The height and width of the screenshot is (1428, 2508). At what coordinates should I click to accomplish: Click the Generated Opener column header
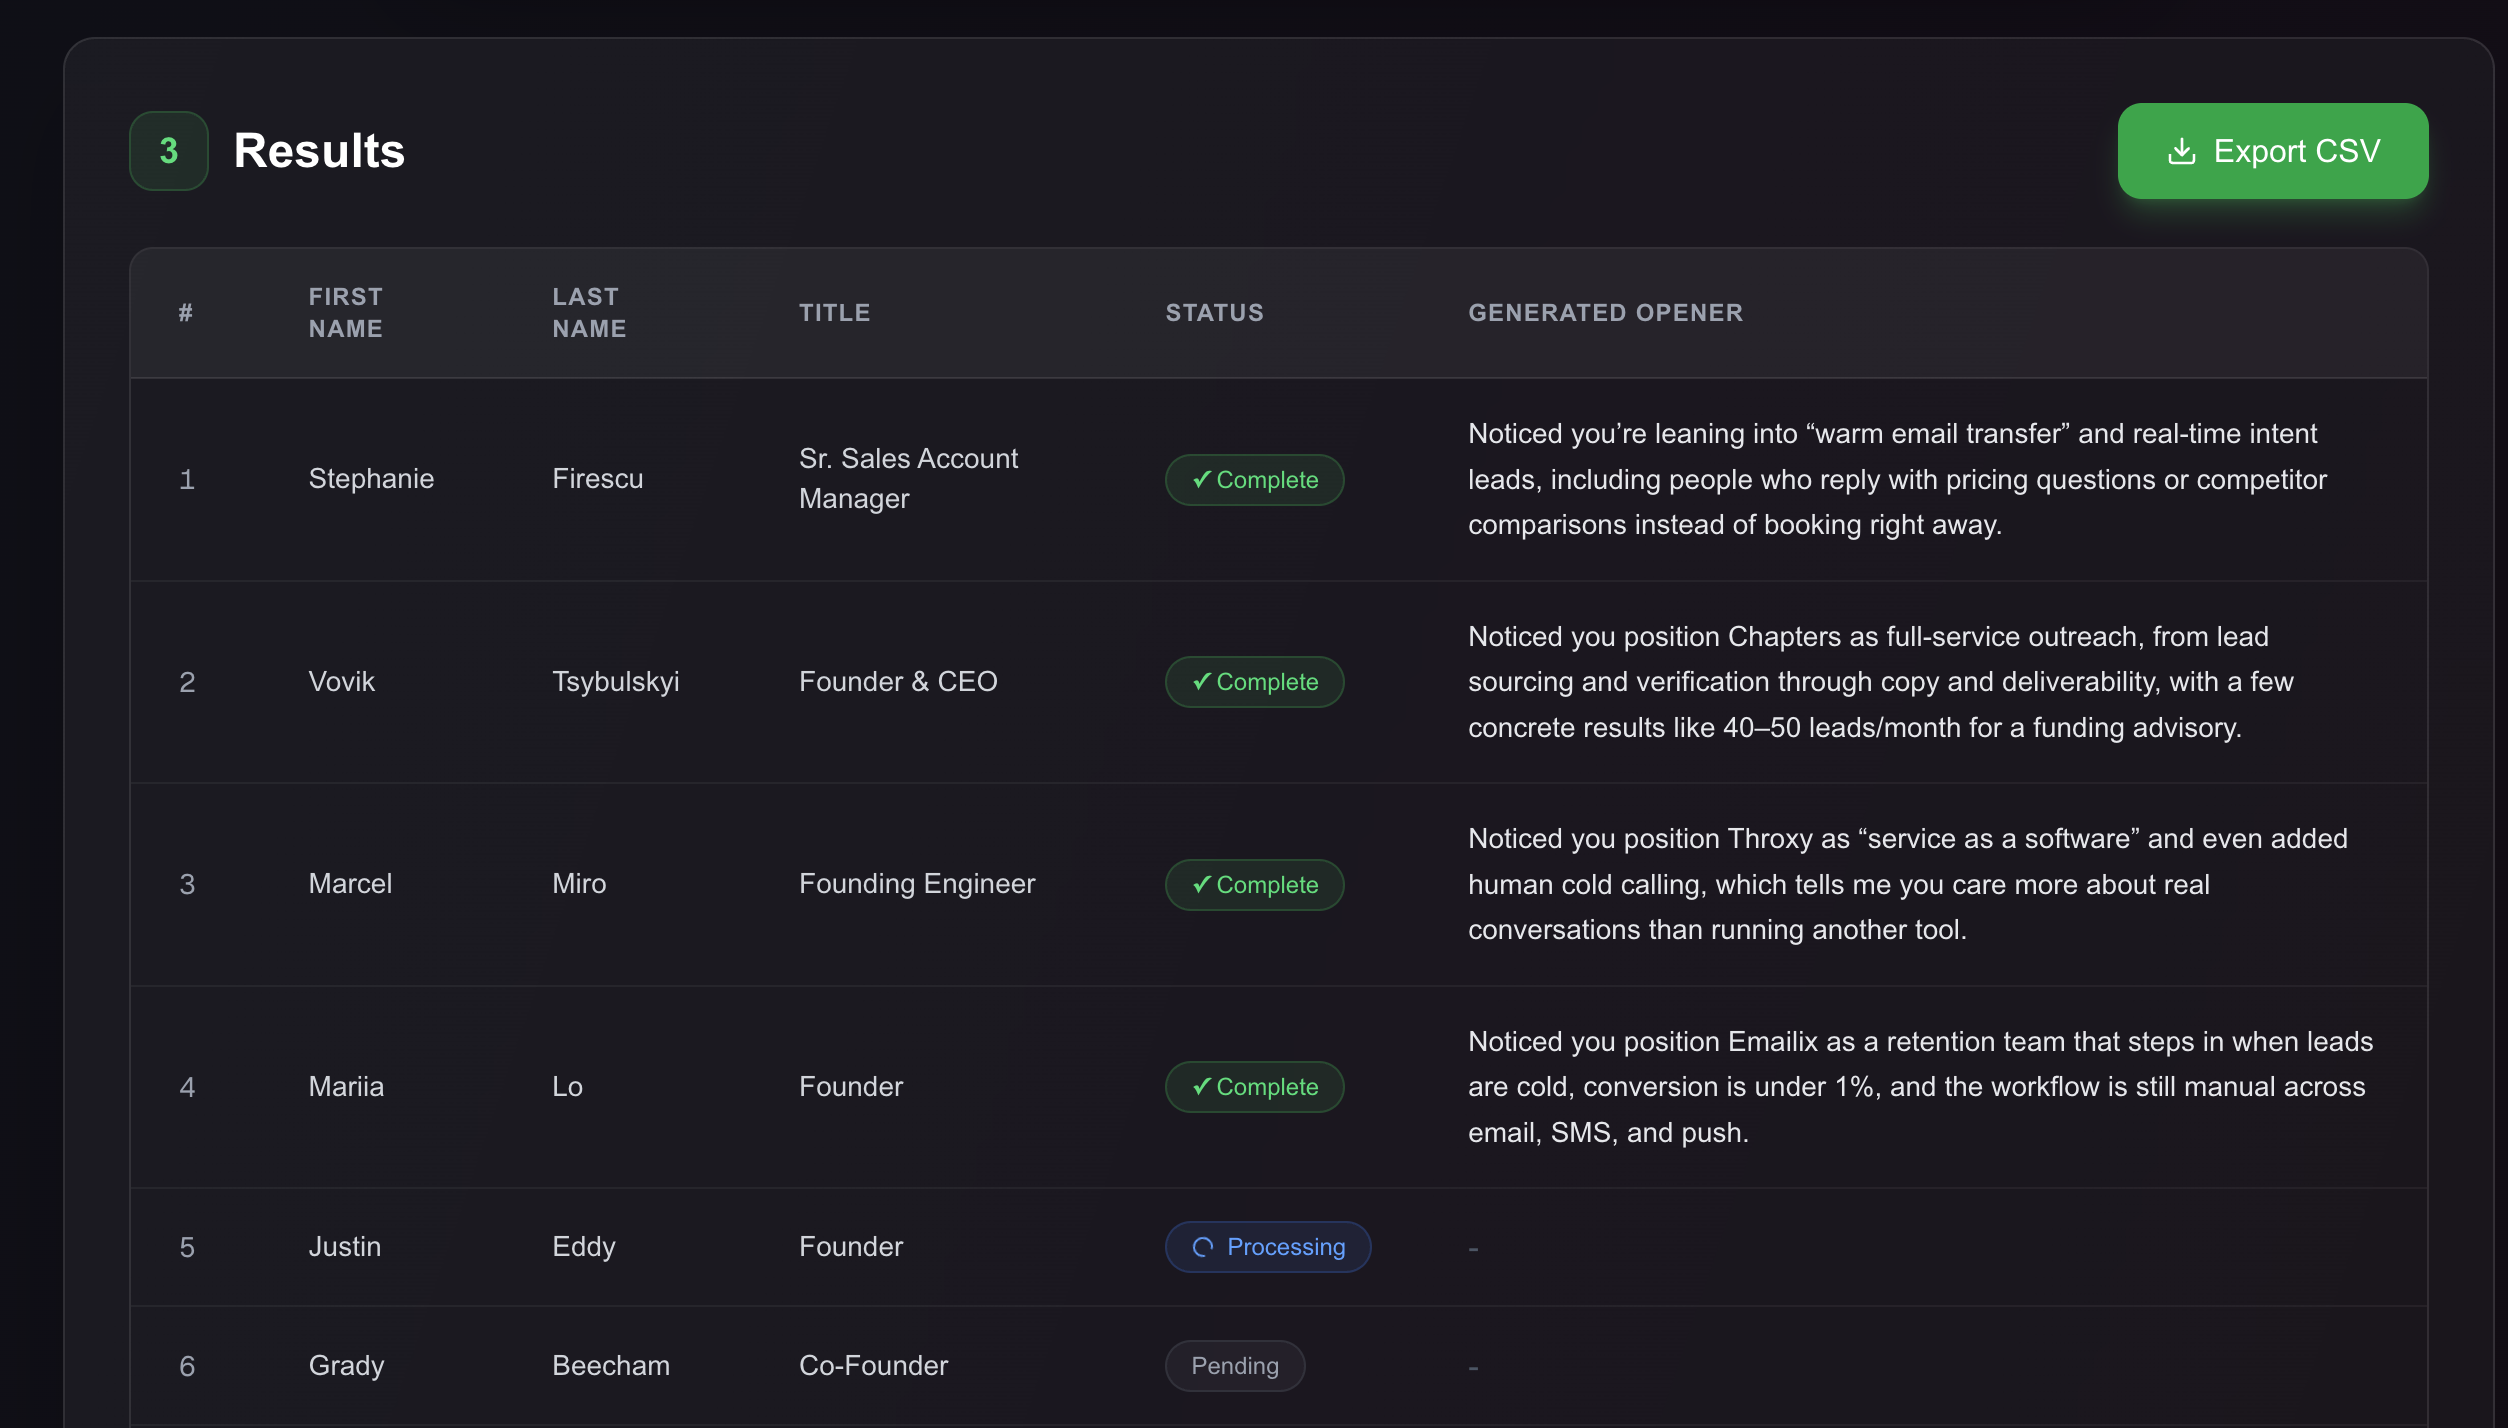pyautogui.click(x=1605, y=313)
